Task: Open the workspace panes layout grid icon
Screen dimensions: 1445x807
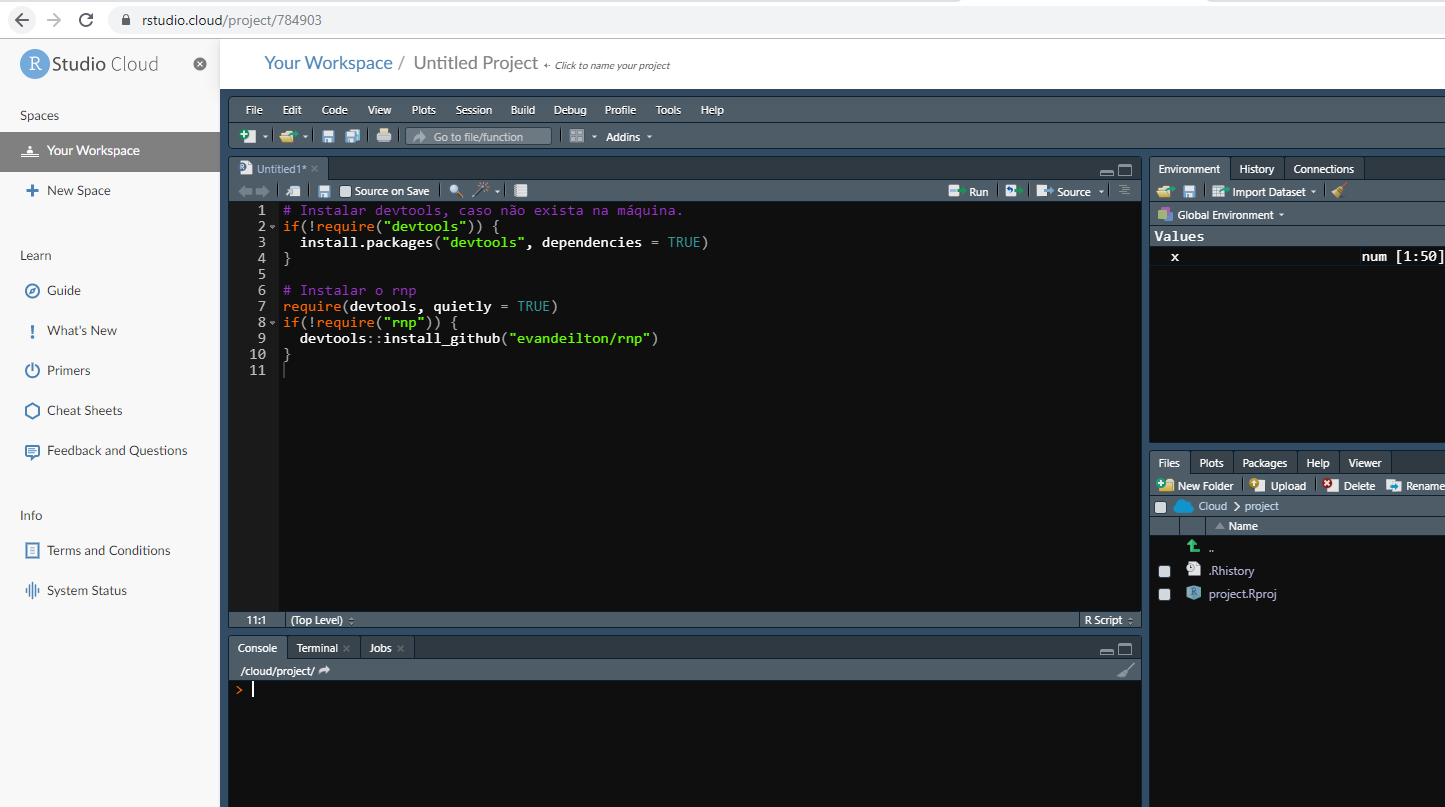Action: pyautogui.click(x=577, y=136)
